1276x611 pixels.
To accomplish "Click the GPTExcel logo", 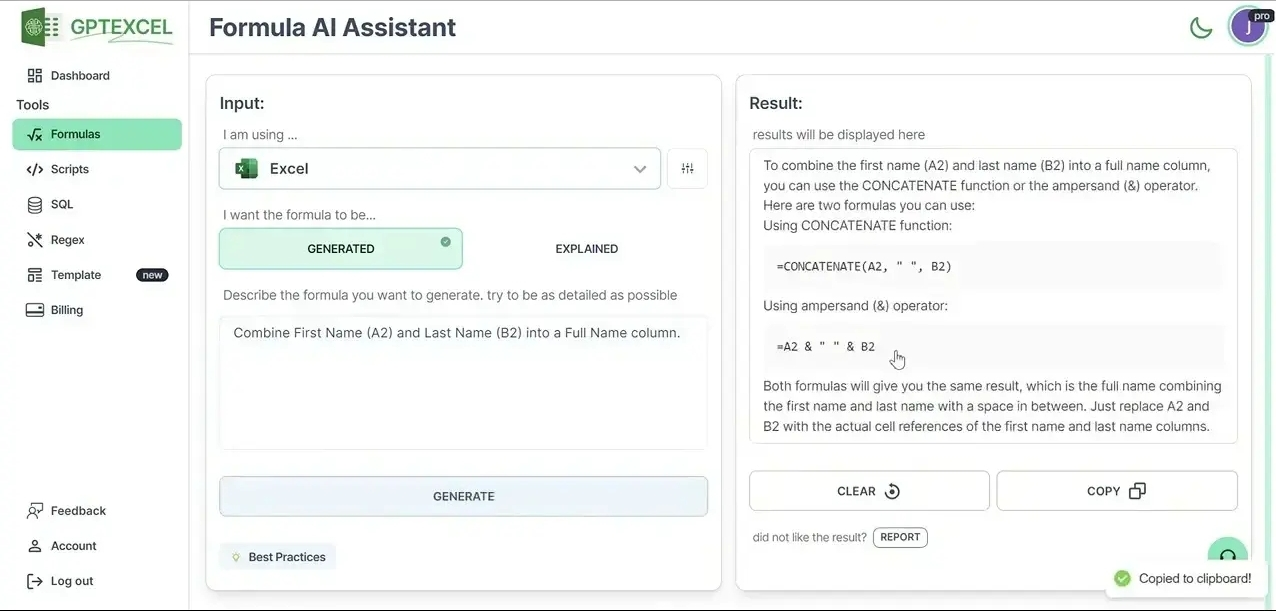I will click(93, 26).
